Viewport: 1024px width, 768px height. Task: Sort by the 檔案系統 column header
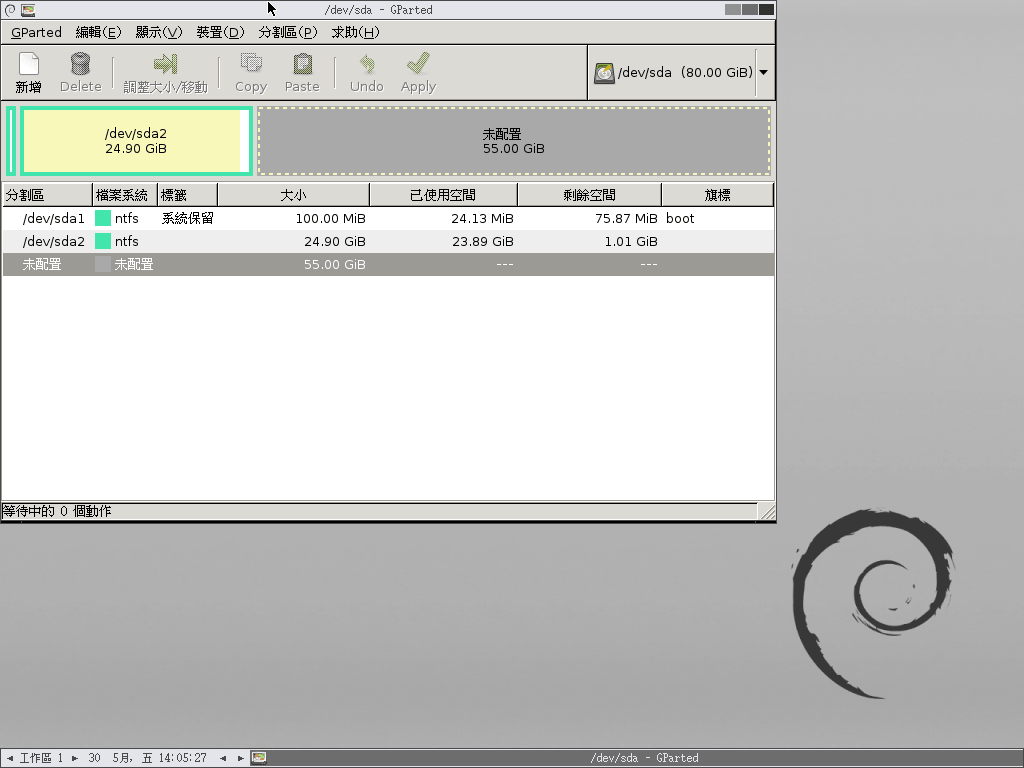[x=122, y=195]
